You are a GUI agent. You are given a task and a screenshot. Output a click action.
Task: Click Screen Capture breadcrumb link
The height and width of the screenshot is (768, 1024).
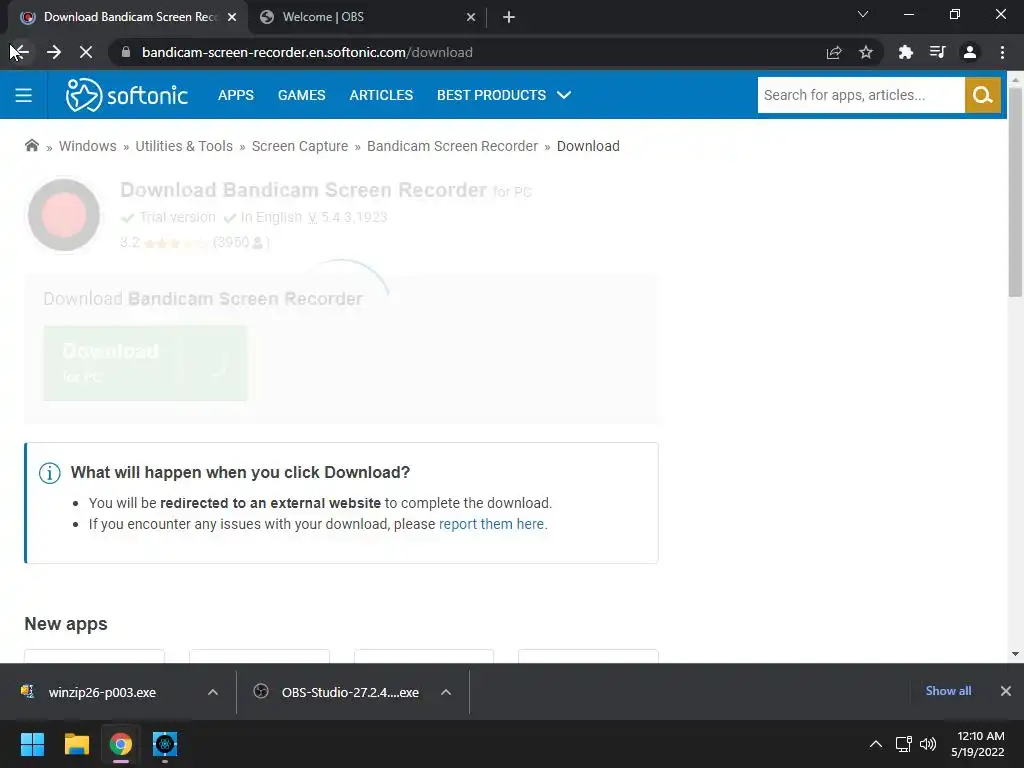300,146
